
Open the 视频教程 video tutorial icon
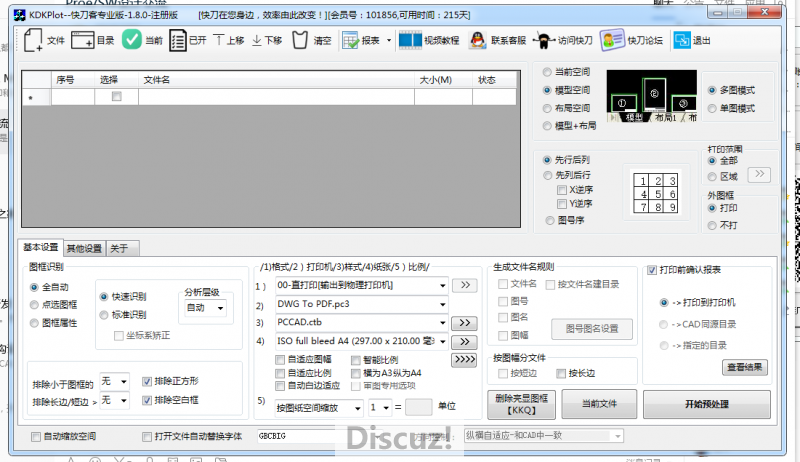click(x=410, y=40)
